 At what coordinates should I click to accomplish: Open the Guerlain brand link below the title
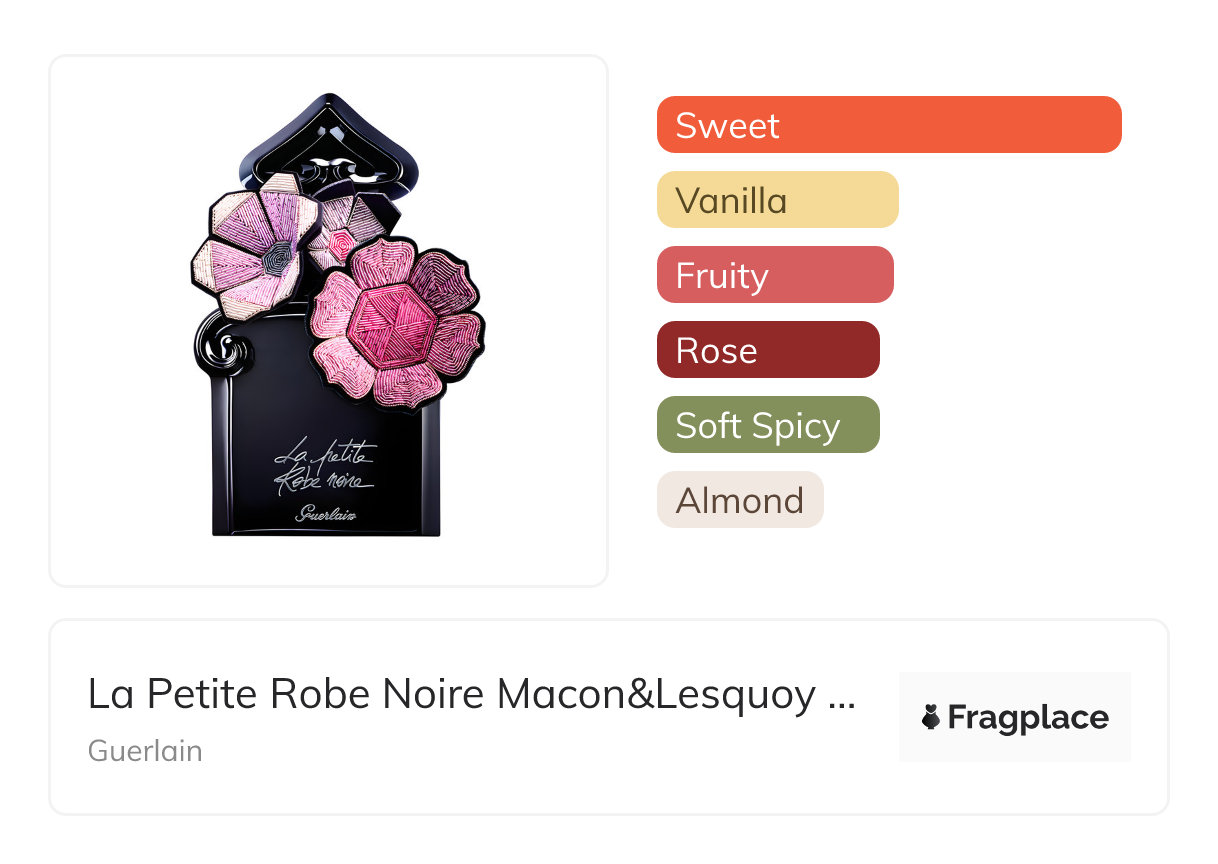pos(145,751)
